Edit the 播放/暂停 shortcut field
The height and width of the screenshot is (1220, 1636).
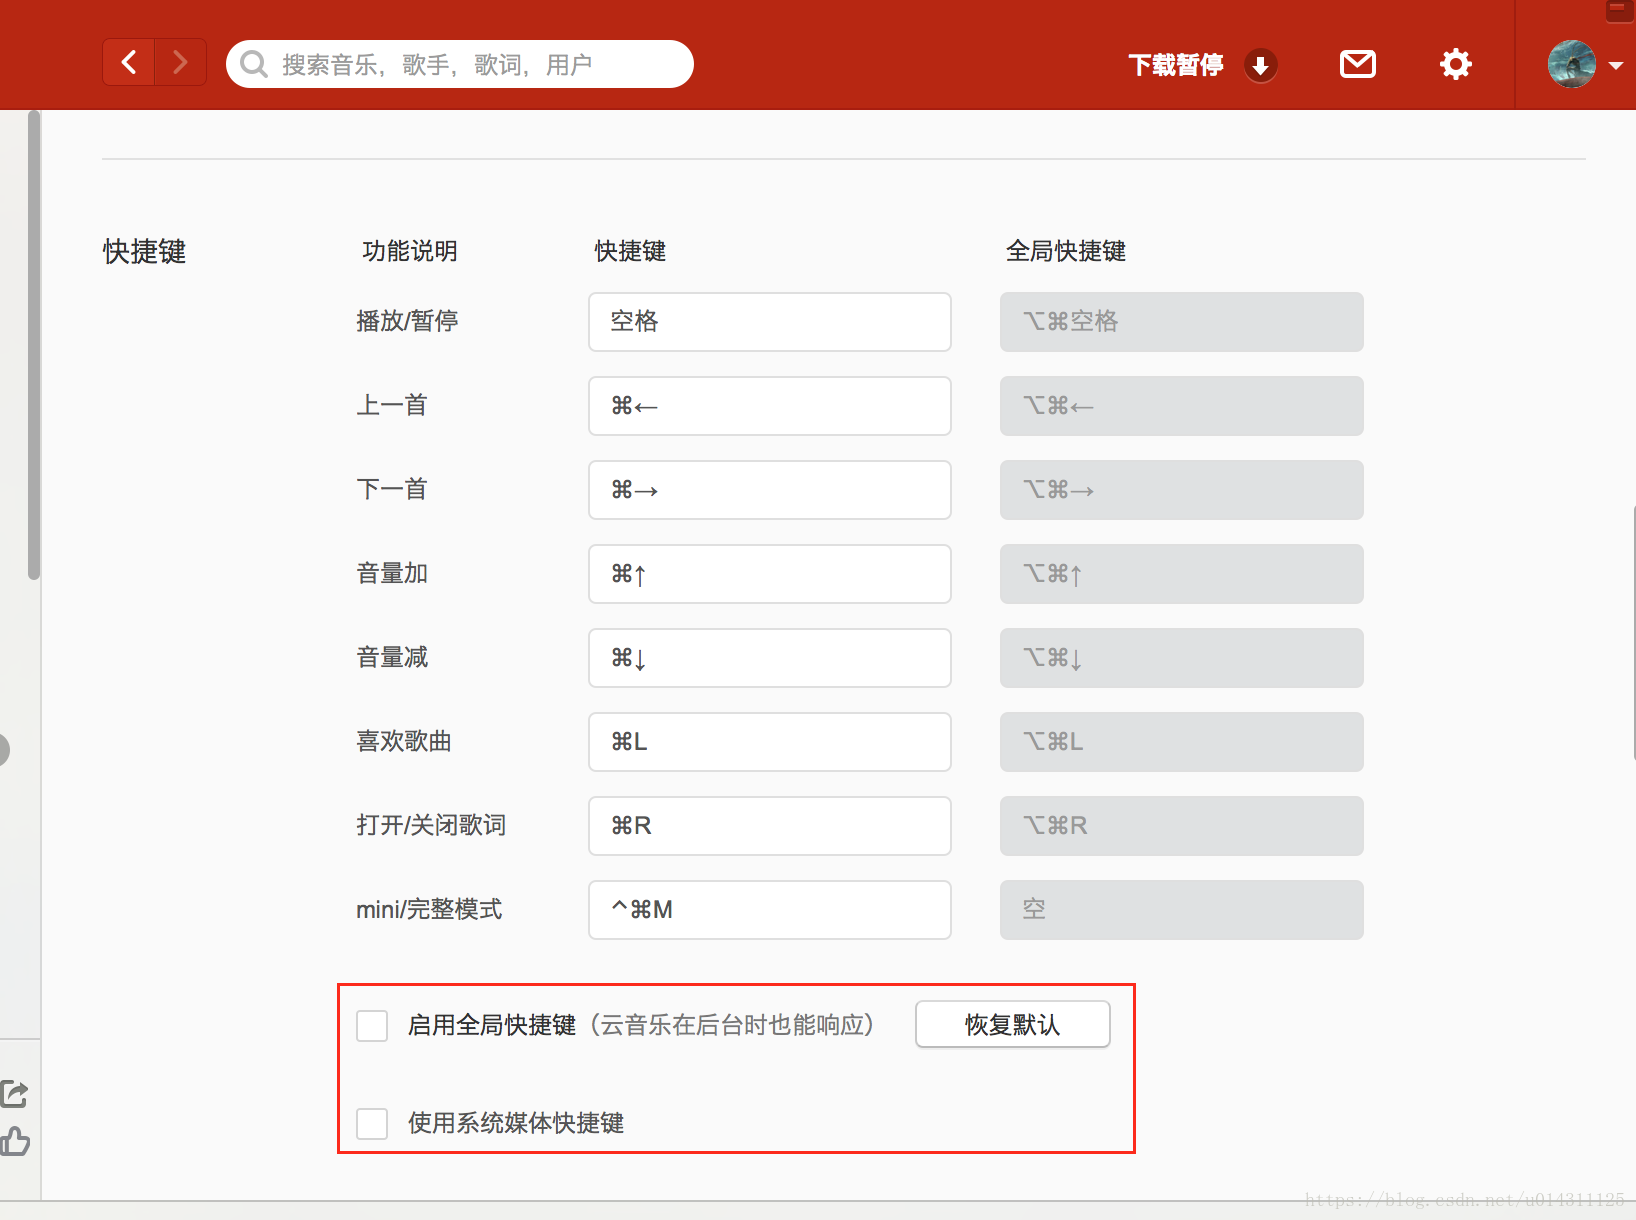(x=770, y=322)
